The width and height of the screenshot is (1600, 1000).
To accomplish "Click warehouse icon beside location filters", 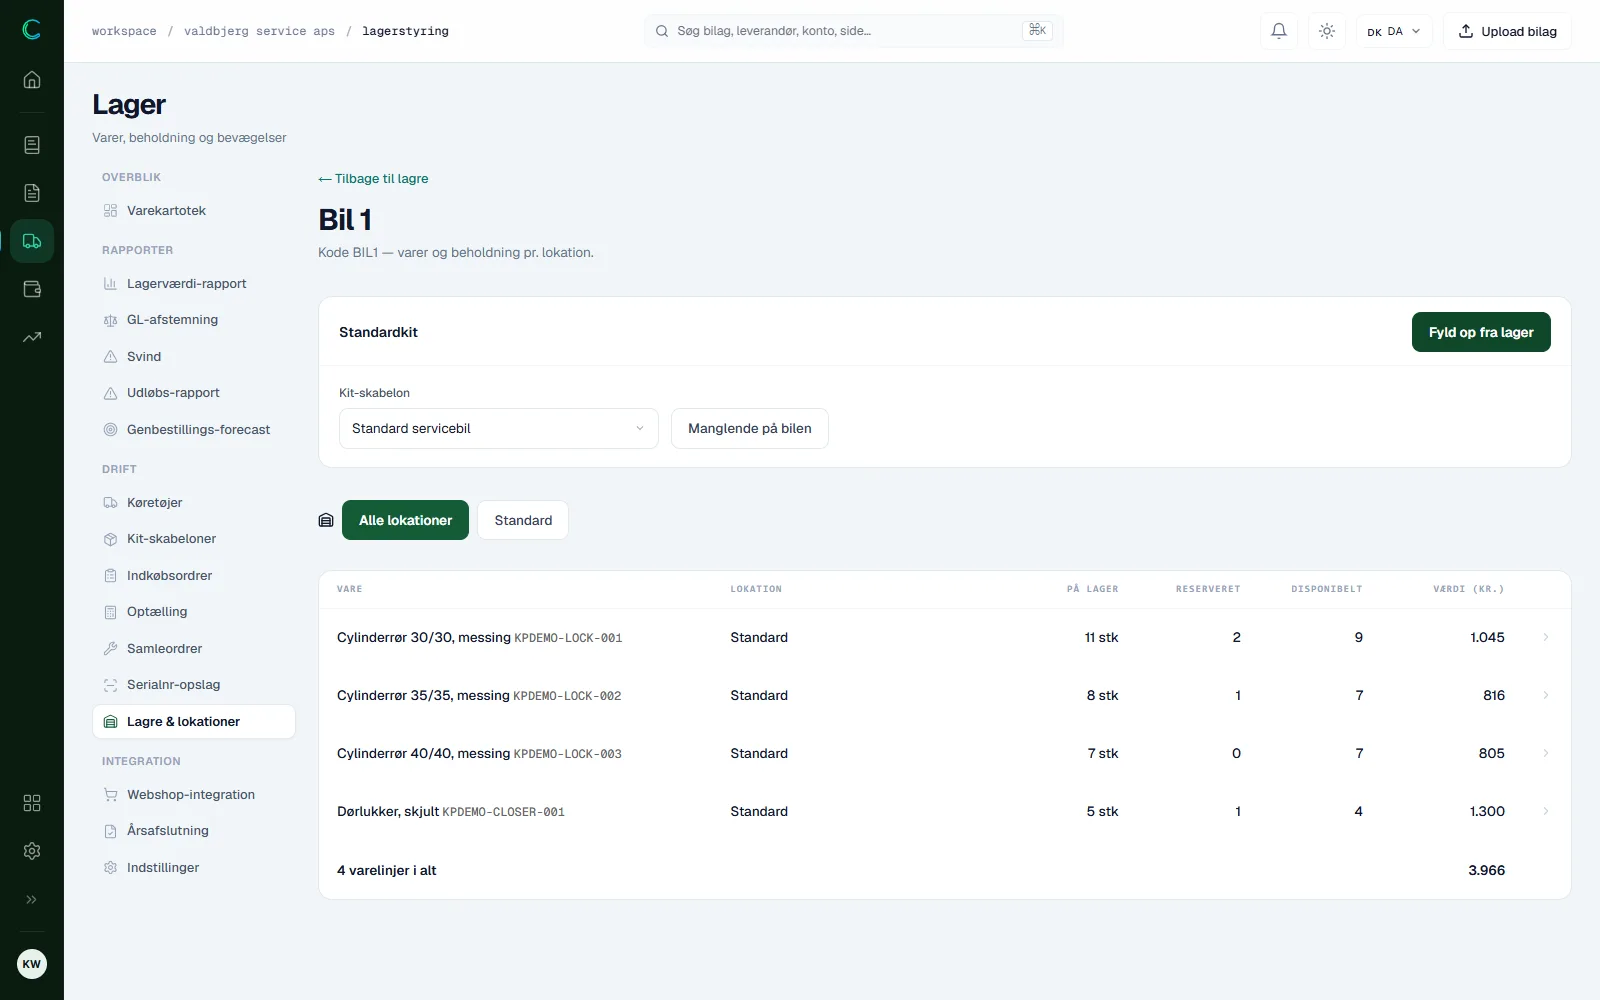I will (326, 520).
